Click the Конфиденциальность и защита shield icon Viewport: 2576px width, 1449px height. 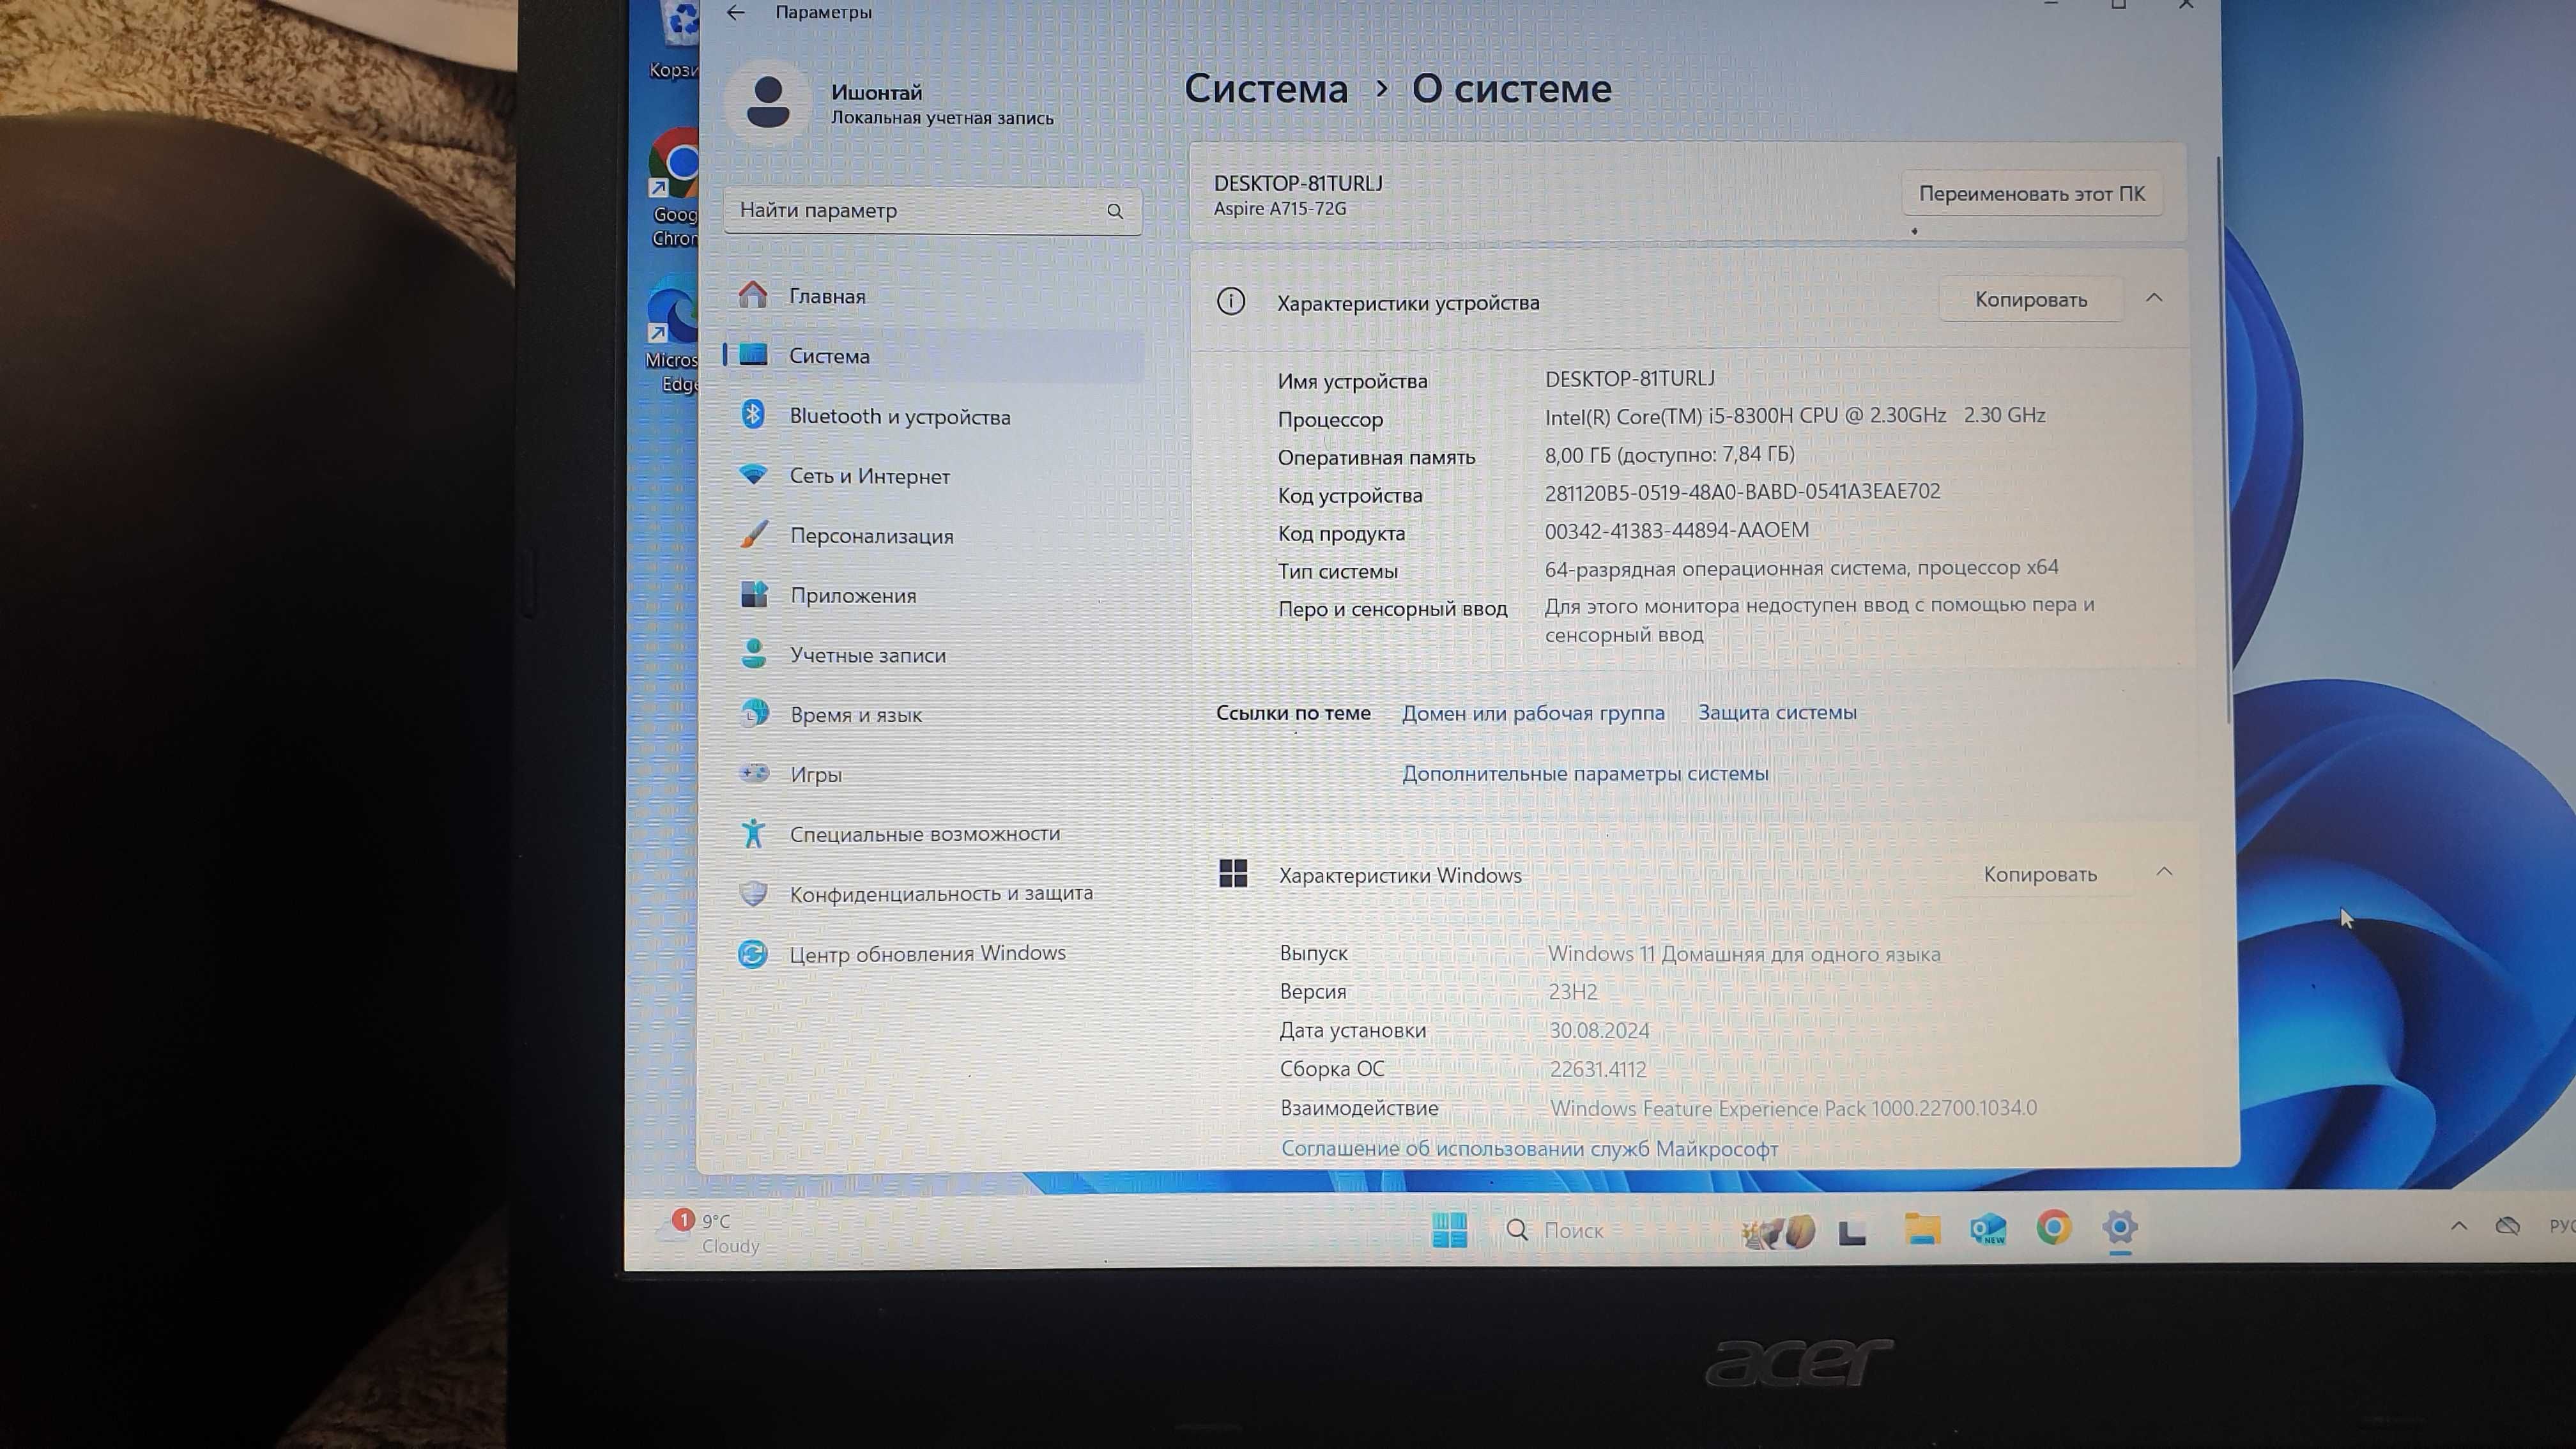(753, 893)
